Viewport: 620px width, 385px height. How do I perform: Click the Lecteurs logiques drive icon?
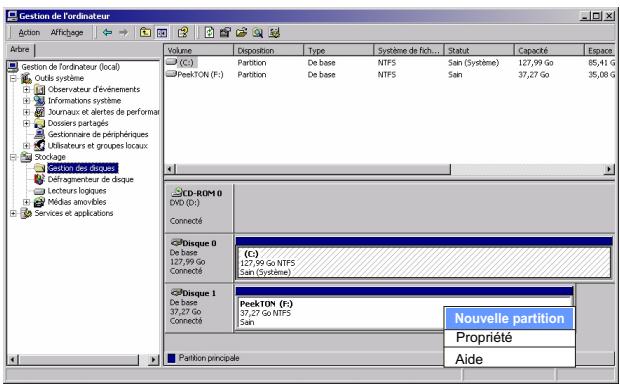click(40, 191)
